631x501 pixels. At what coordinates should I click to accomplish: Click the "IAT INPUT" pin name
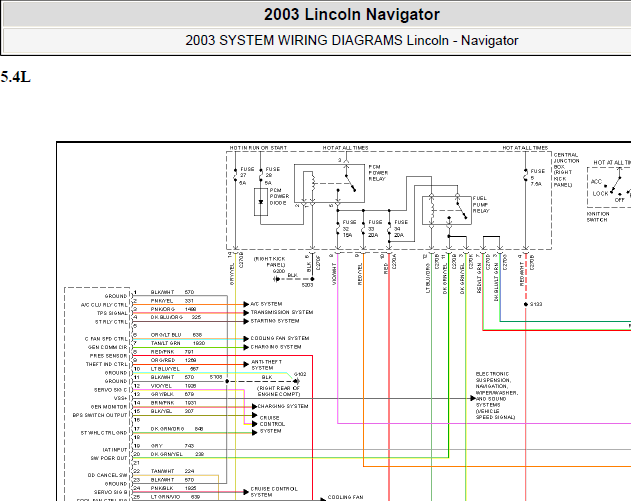pyautogui.click(x=115, y=450)
